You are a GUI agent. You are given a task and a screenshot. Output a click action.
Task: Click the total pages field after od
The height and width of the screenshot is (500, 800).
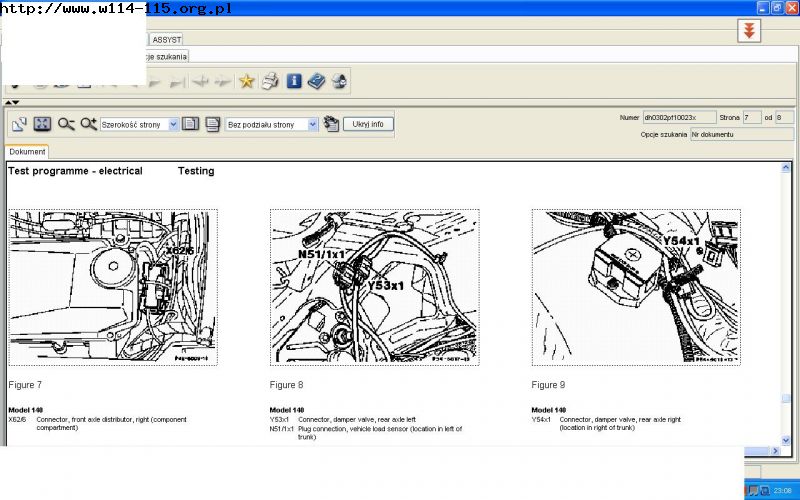784,117
